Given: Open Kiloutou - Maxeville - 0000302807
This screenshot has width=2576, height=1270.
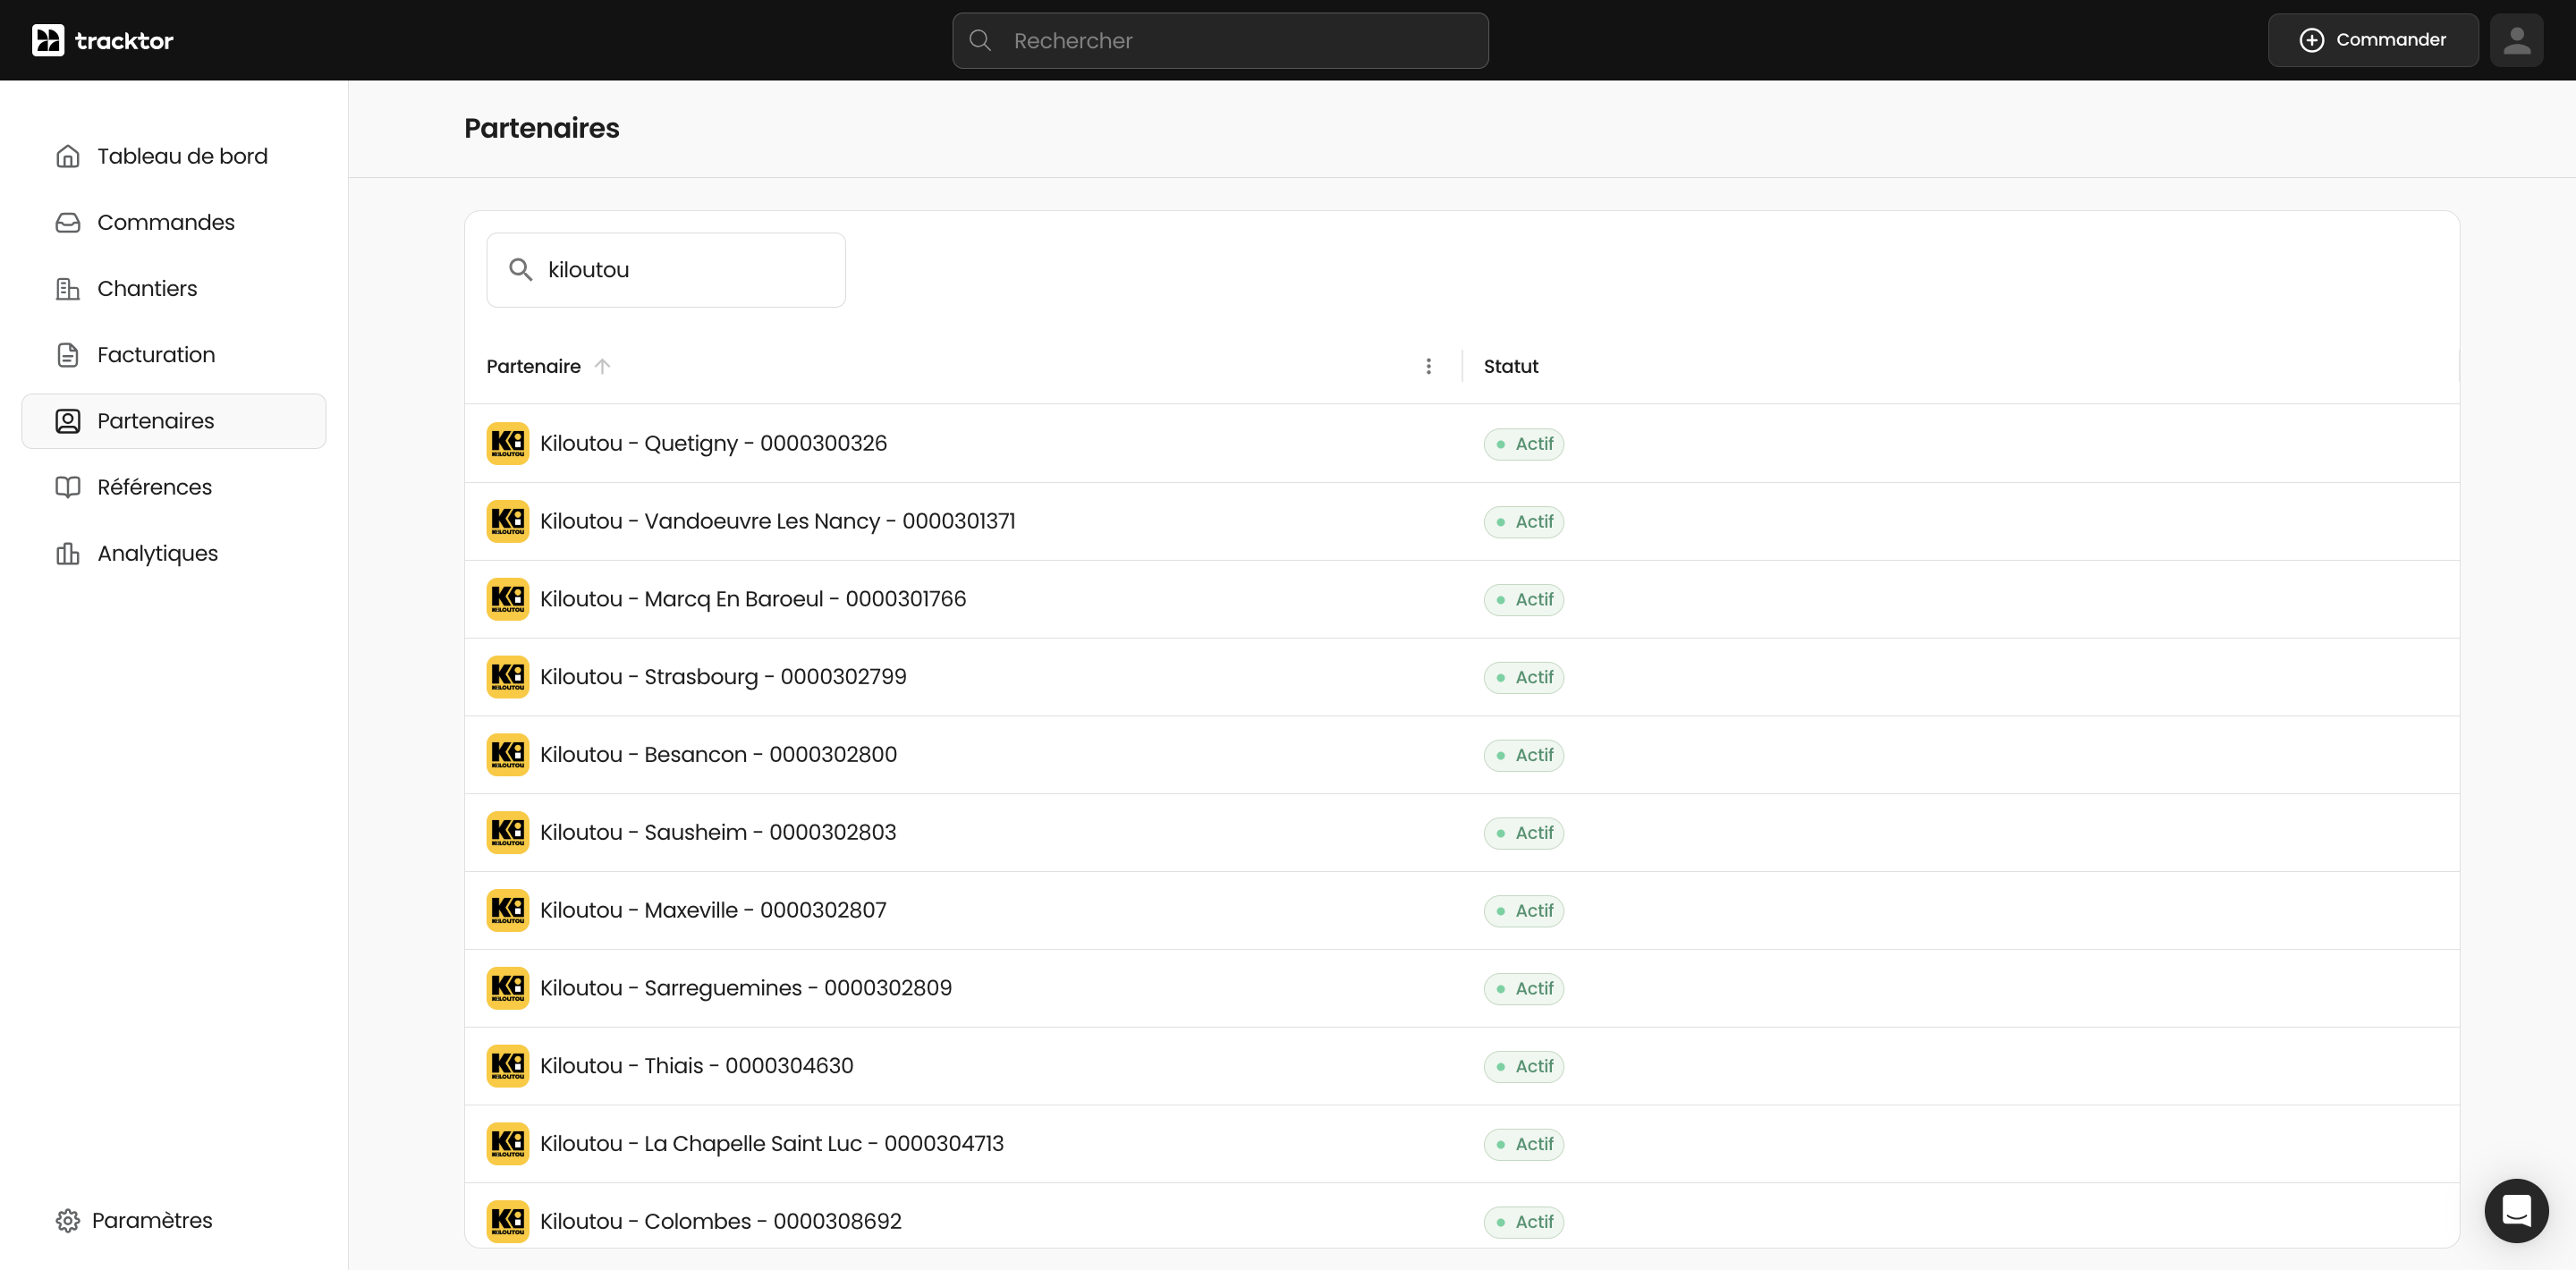Looking at the screenshot, I should (713, 910).
